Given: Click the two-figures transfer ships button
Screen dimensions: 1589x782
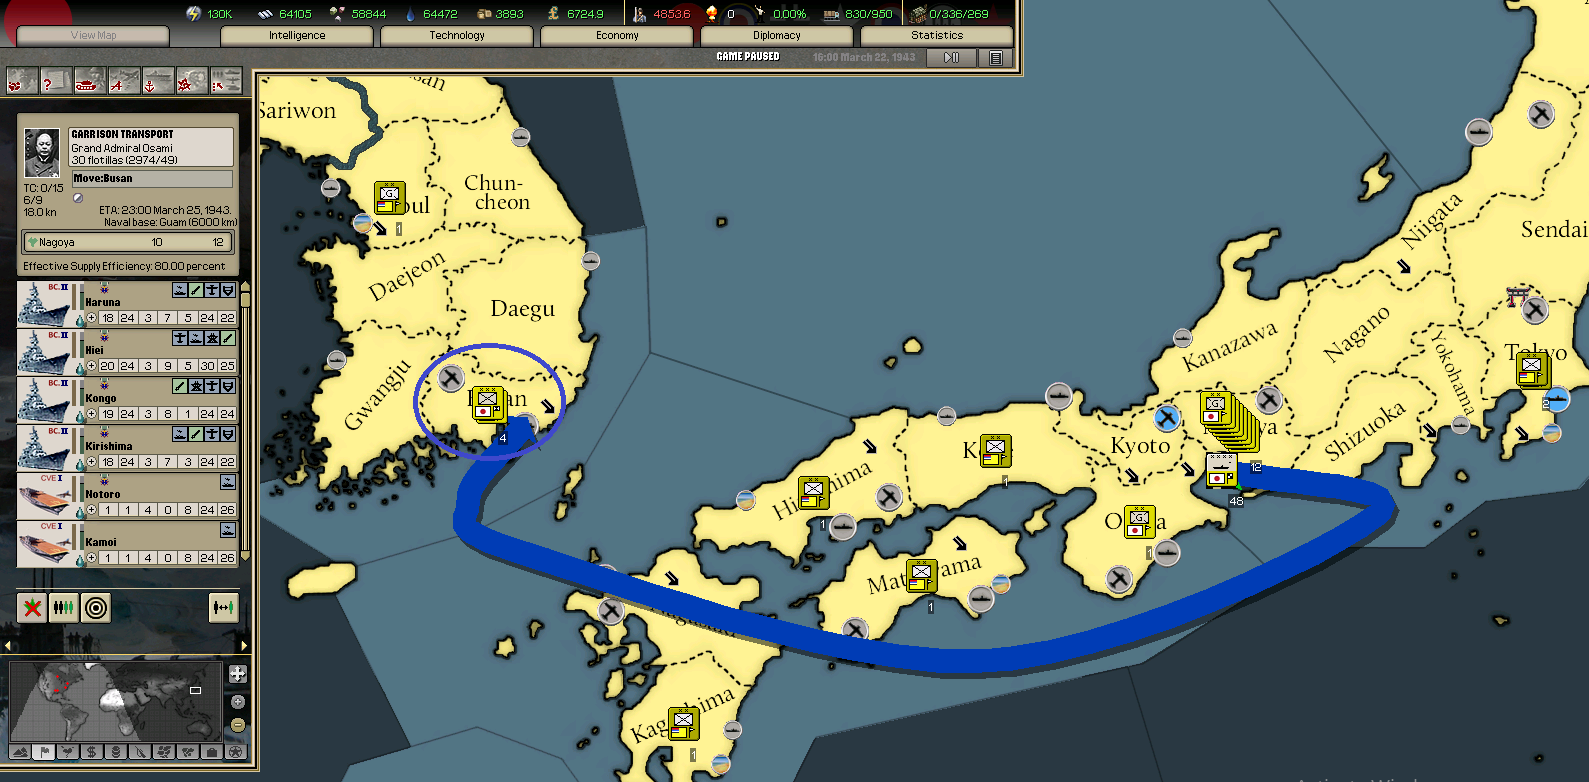Looking at the screenshot, I should (x=223, y=607).
